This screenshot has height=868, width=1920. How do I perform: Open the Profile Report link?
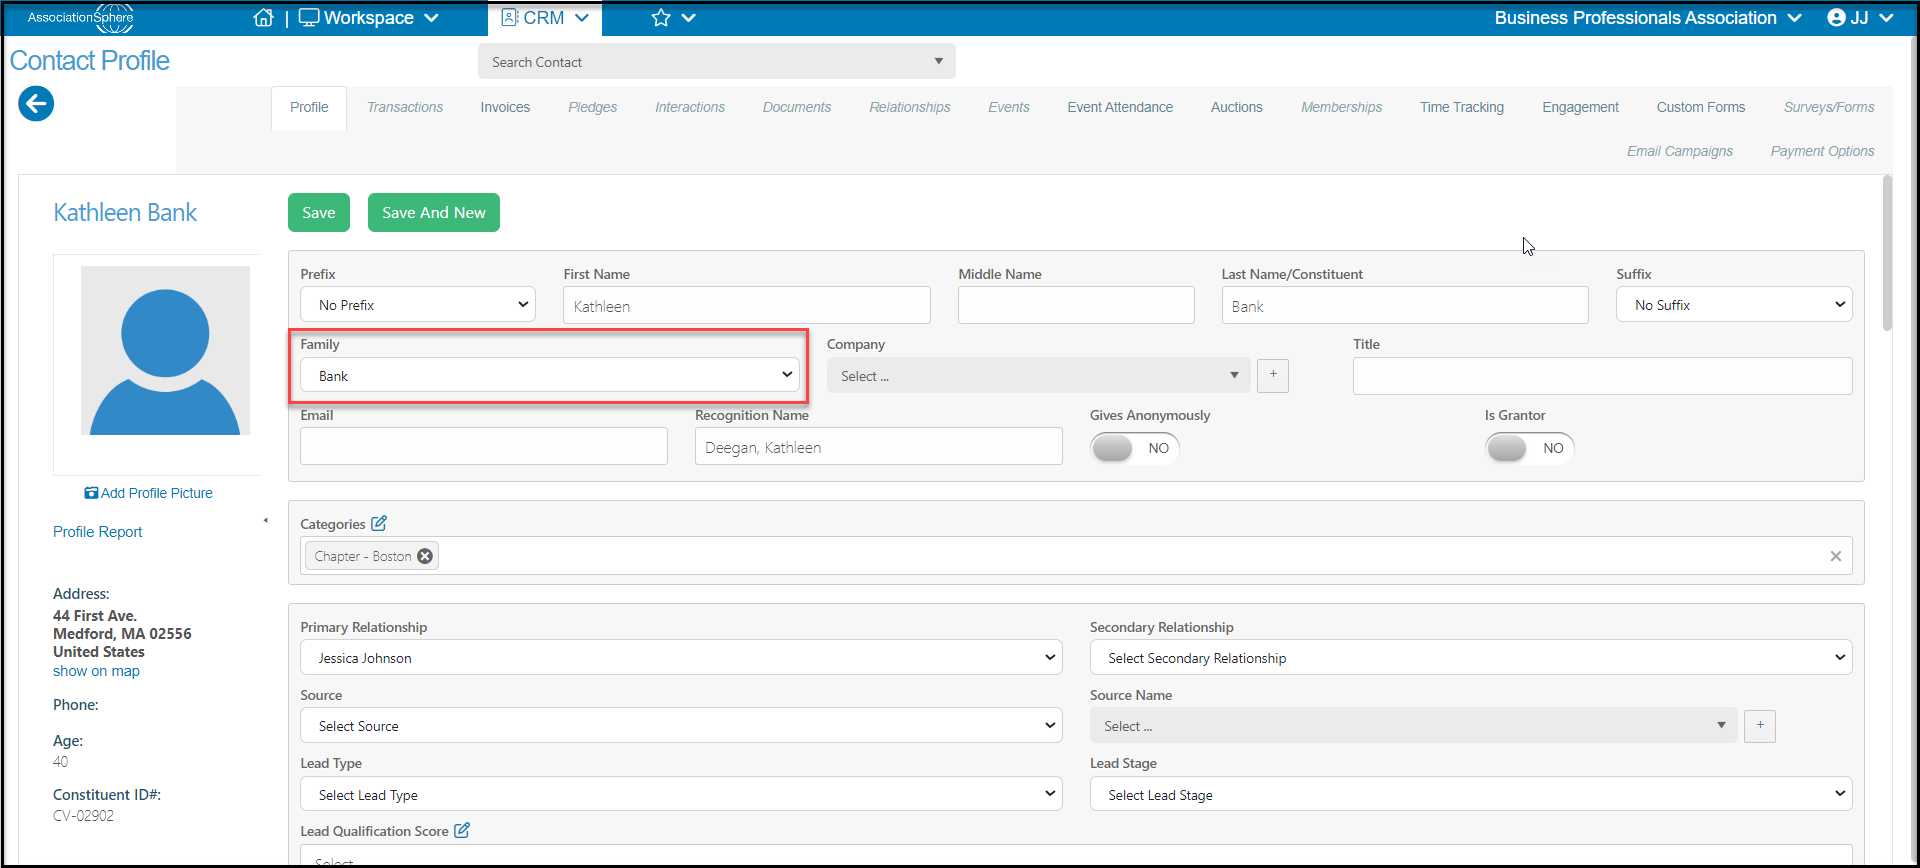tap(98, 532)
